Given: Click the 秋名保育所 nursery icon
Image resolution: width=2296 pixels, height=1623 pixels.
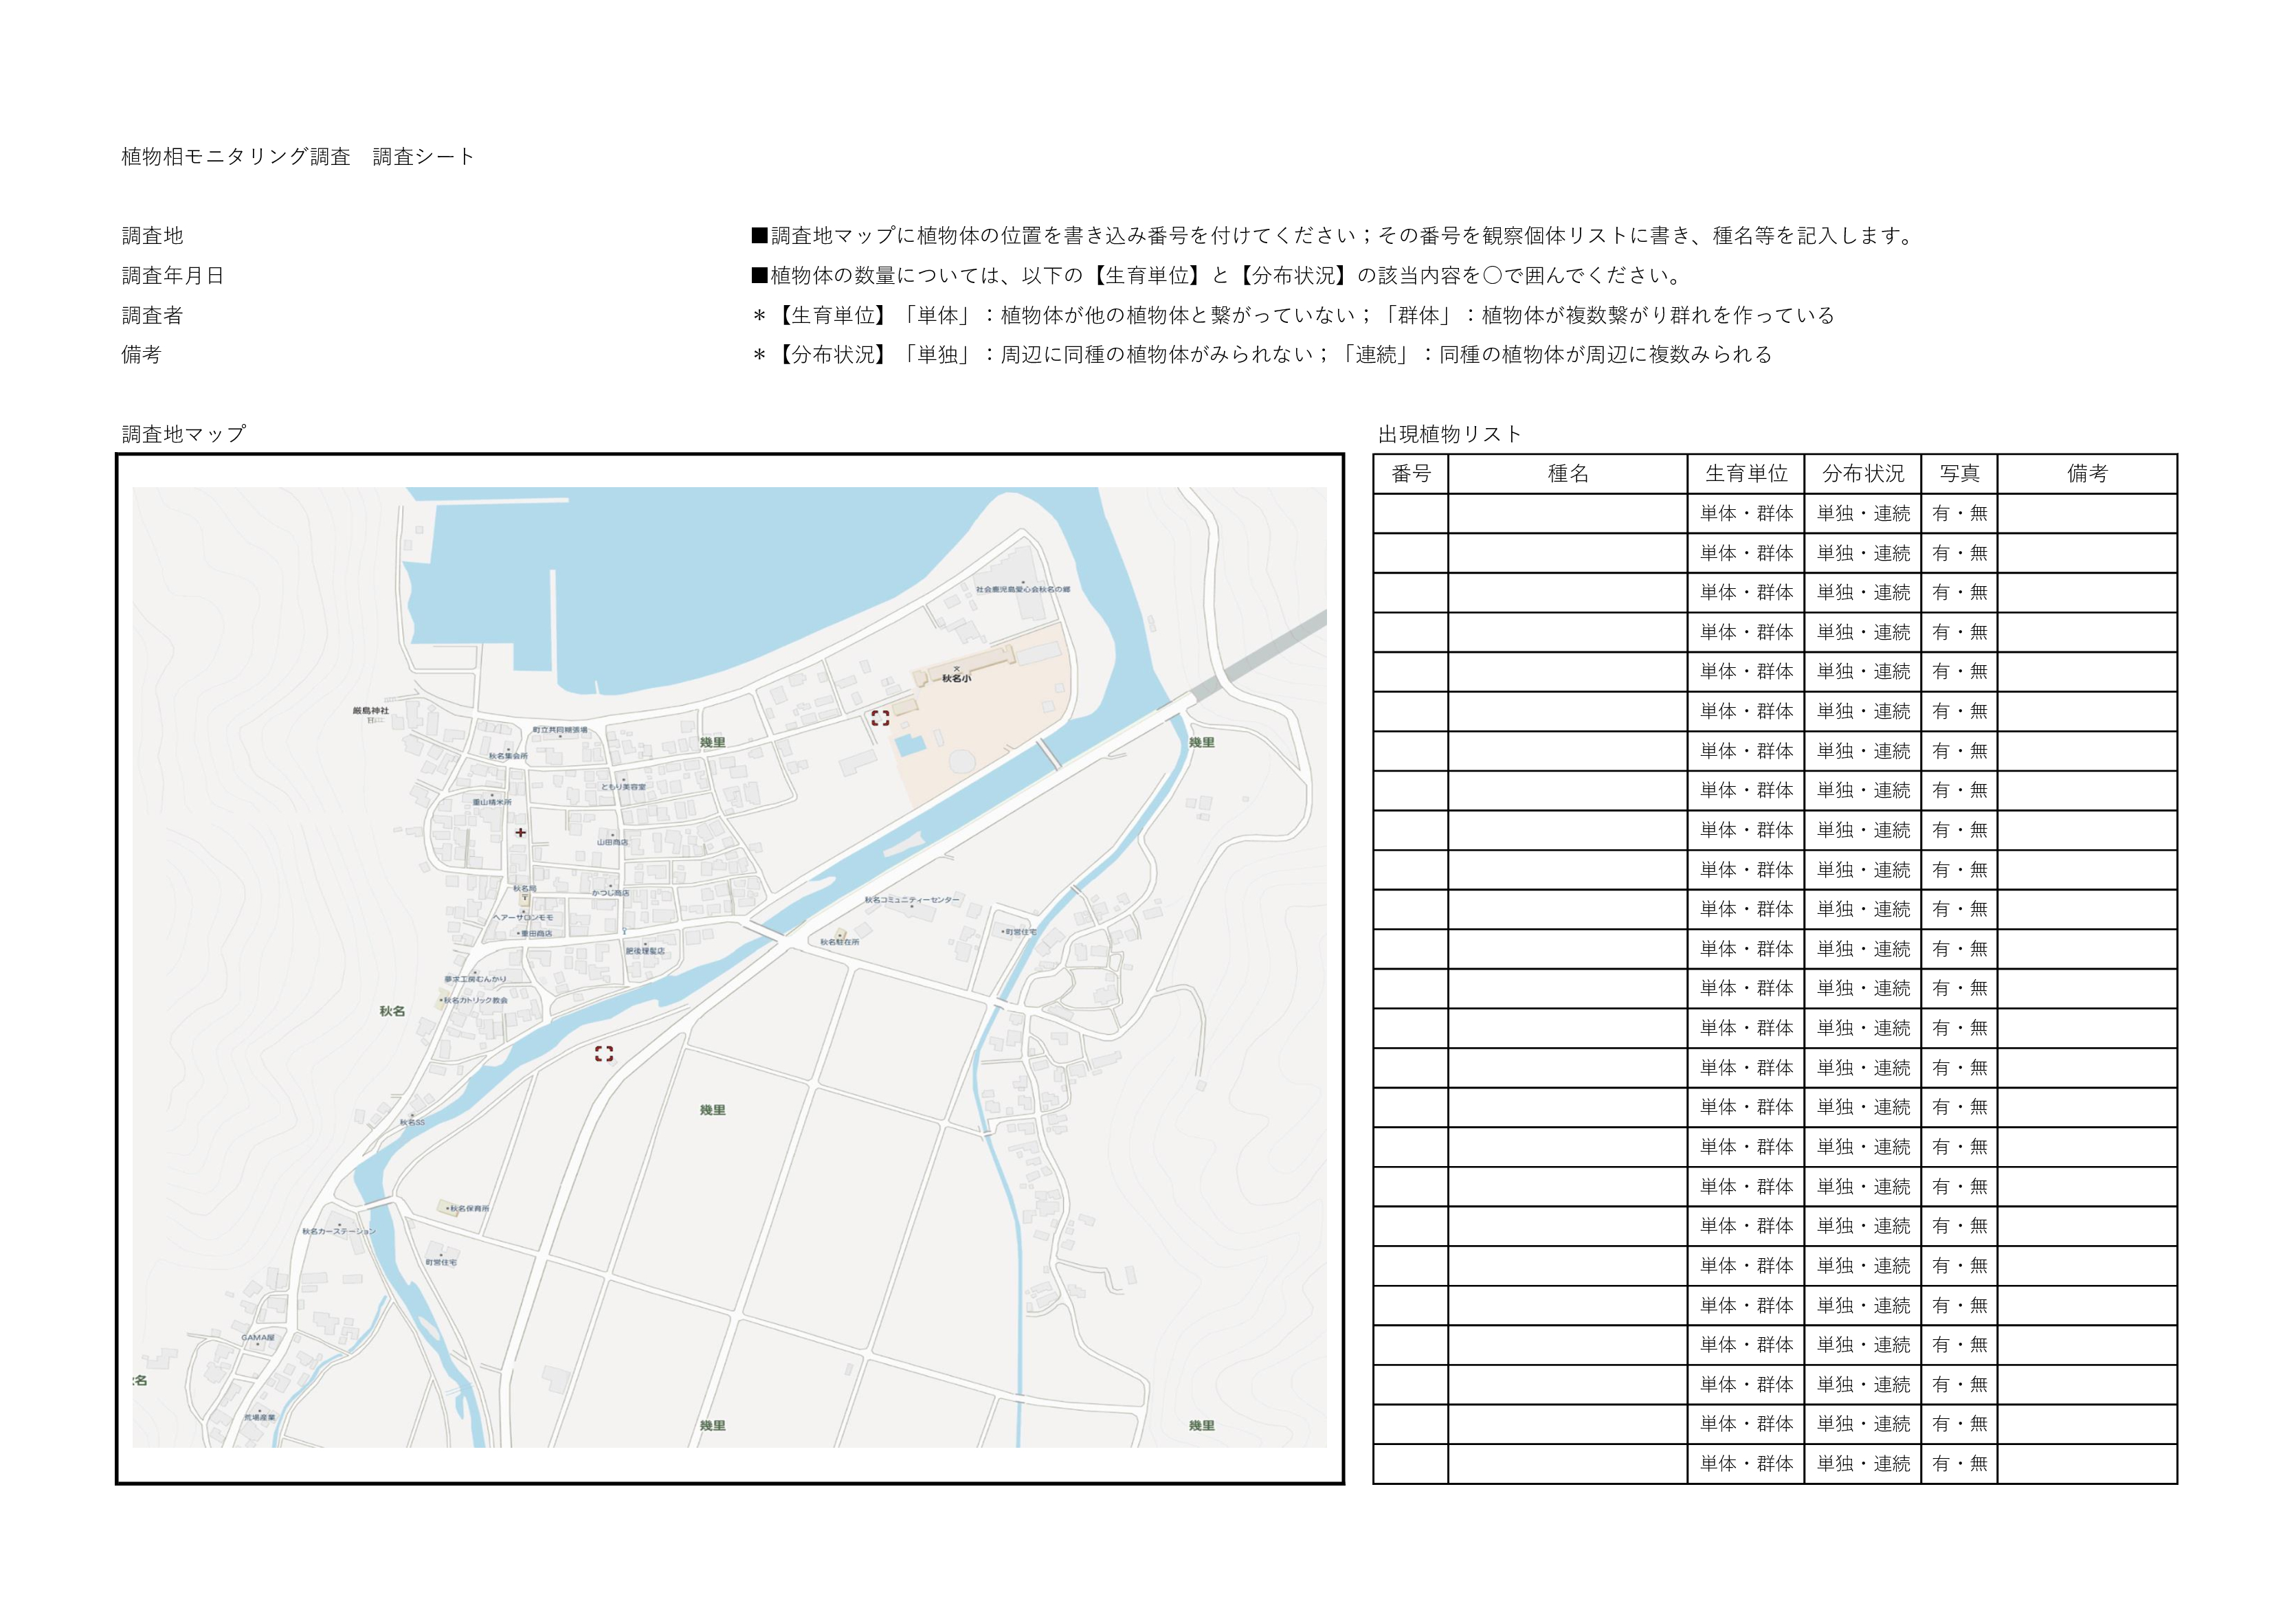Looking at the screenshot, I should coord(448,1208).
